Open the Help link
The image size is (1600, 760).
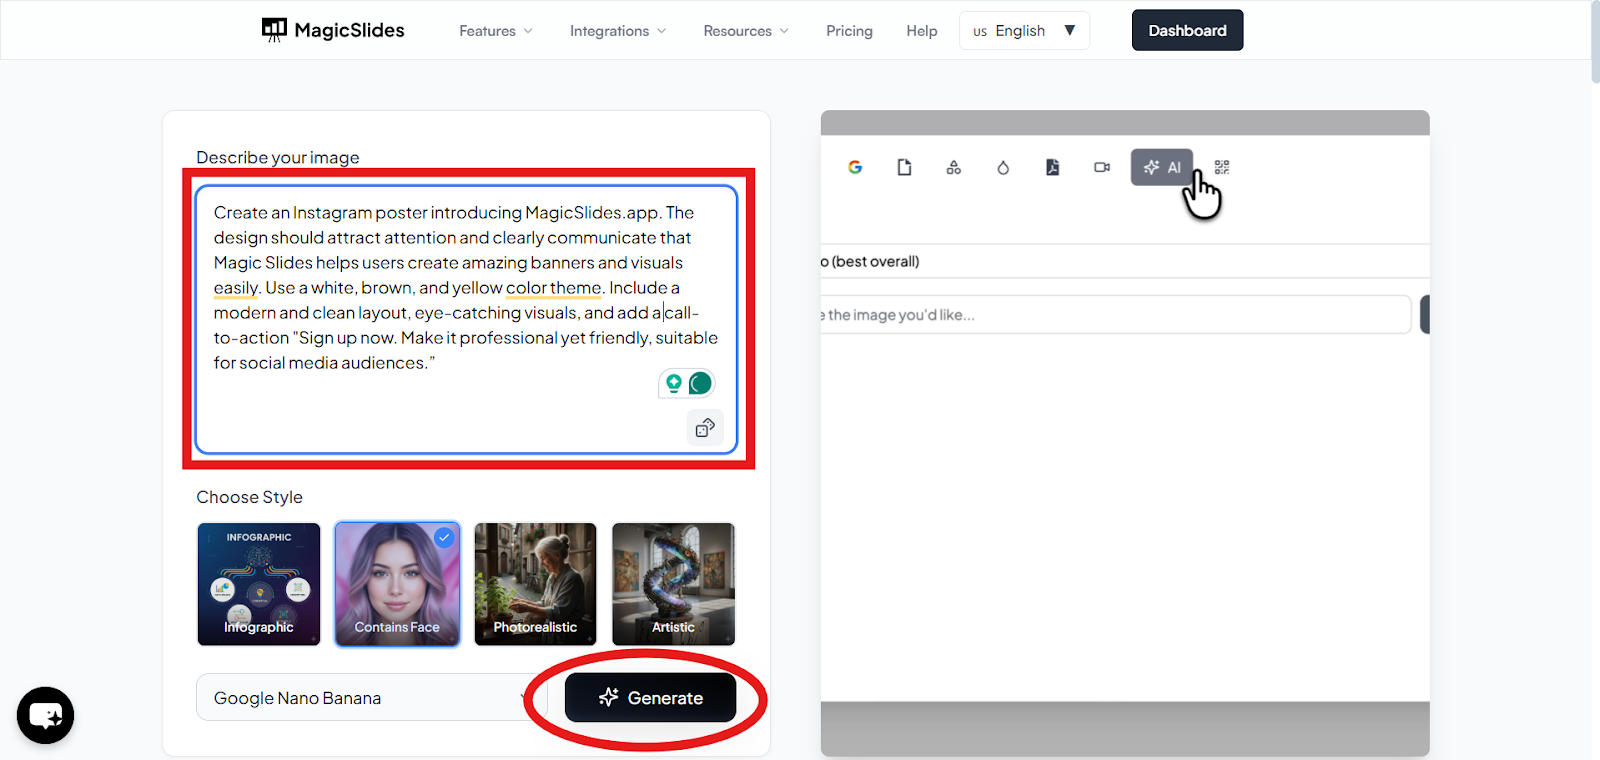[922, 31]
